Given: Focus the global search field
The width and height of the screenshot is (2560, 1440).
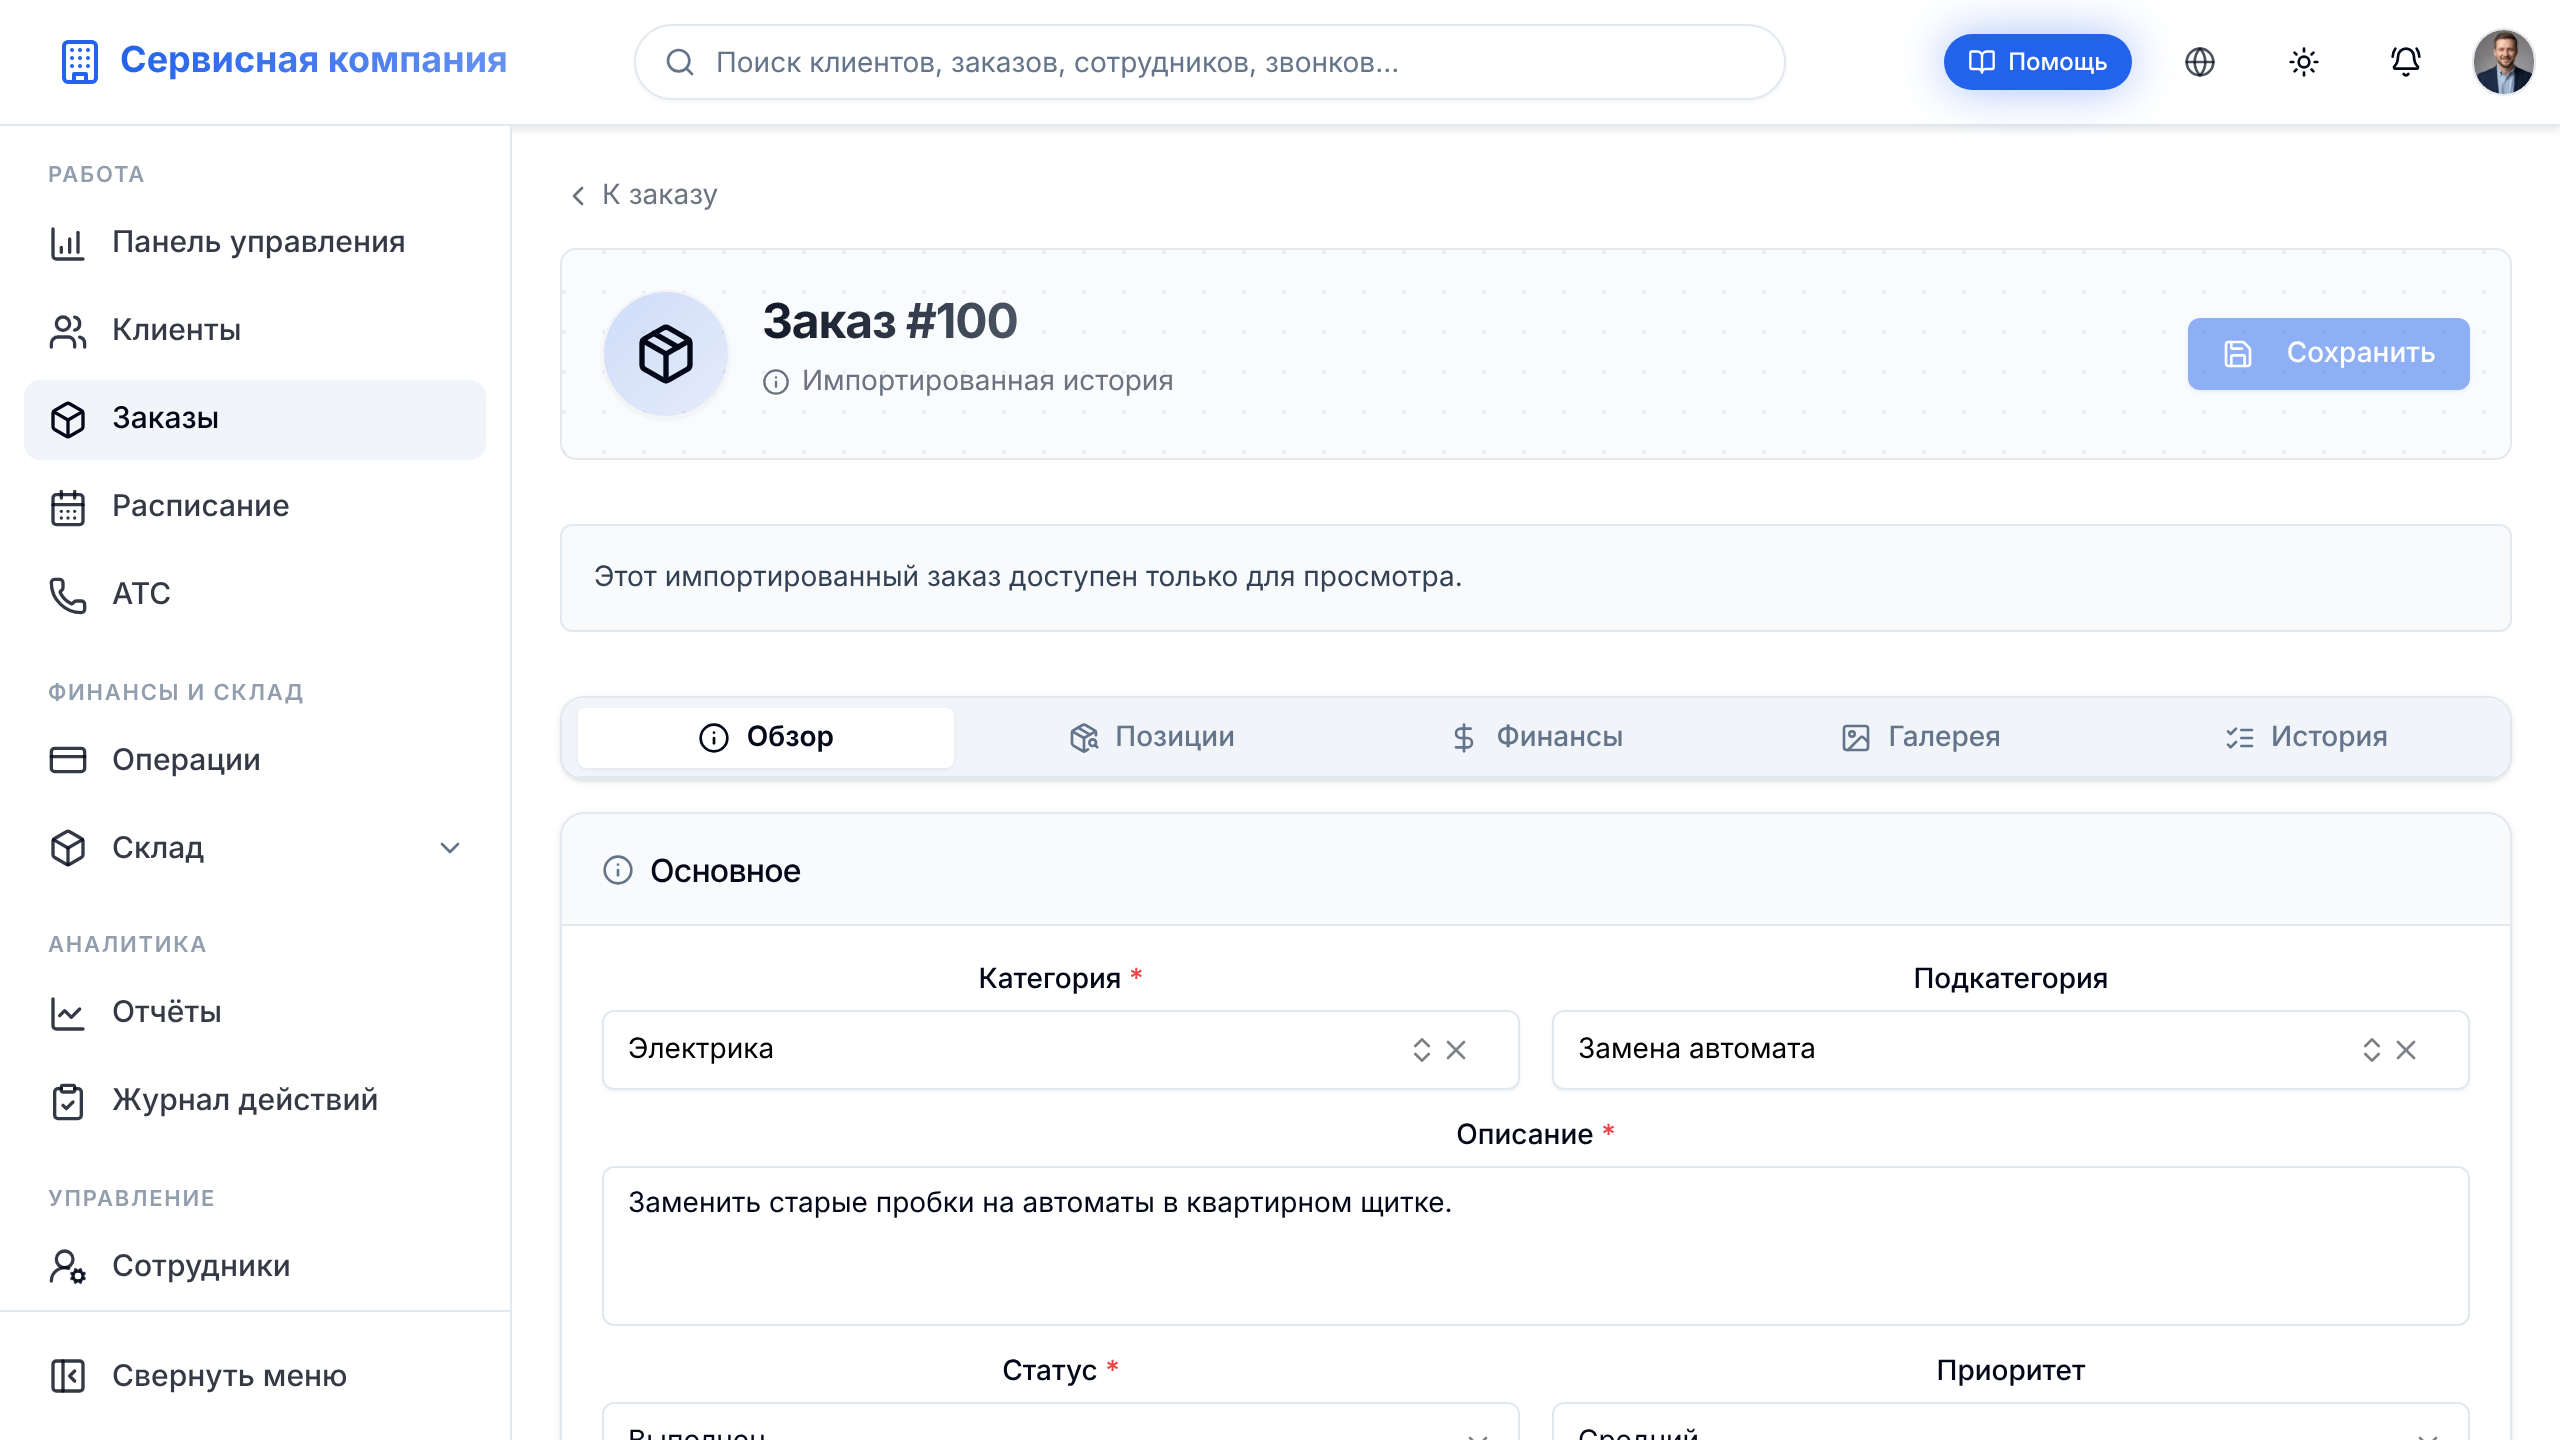Looking at the screenshot, I should click(1210, 62).
